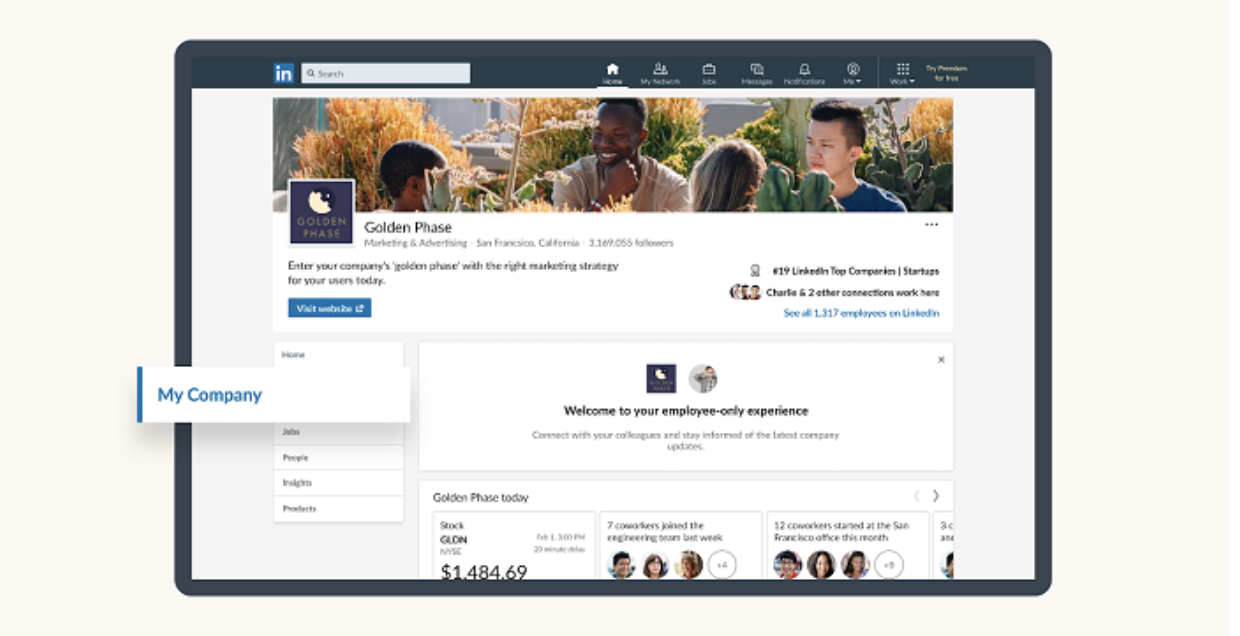The image size is (1240, 636).
Task: Open the Notifications bell icon
Action: point(805,74)
